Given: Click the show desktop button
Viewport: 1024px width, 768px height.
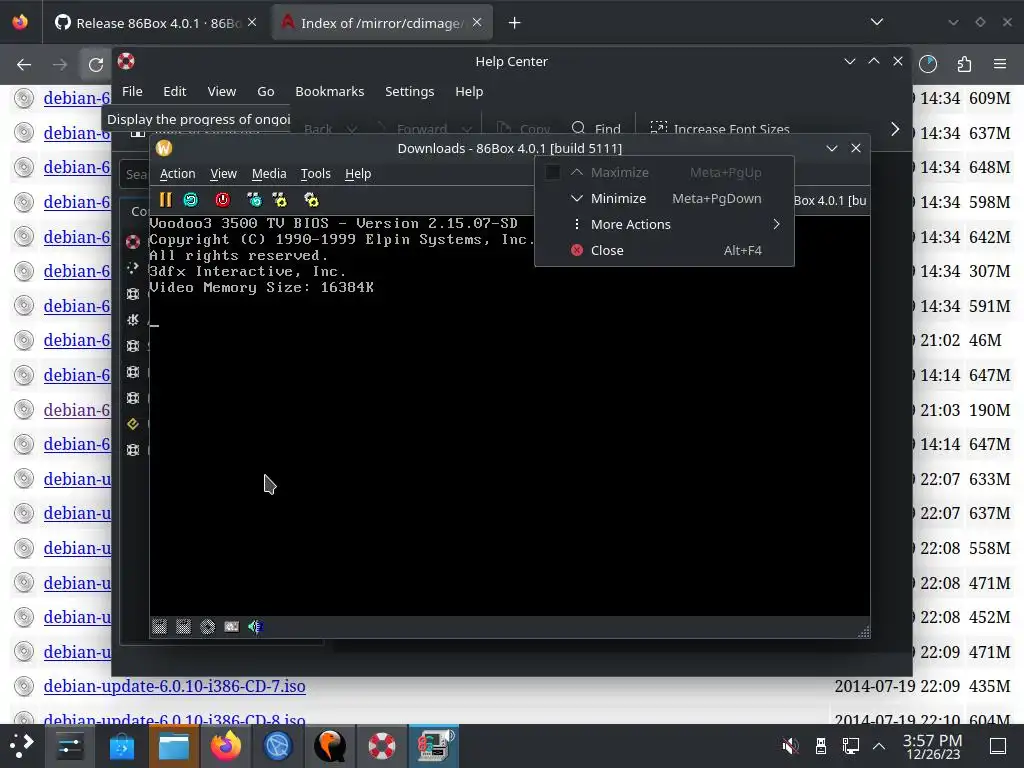Looking at the screenshot, I should coord(998,745).
